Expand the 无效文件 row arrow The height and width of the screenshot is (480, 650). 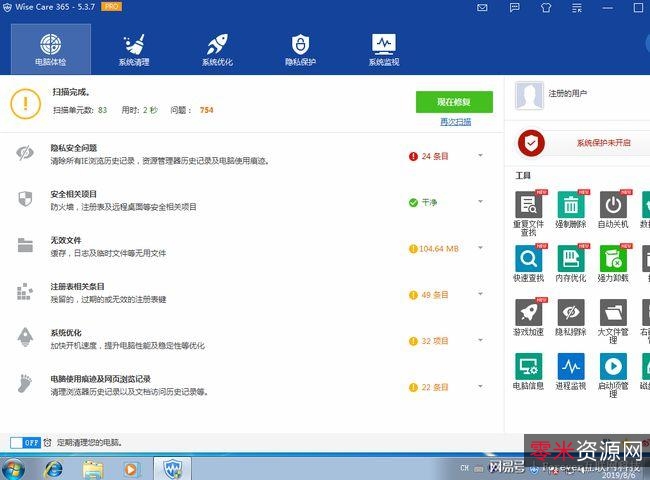coord(480,248)
